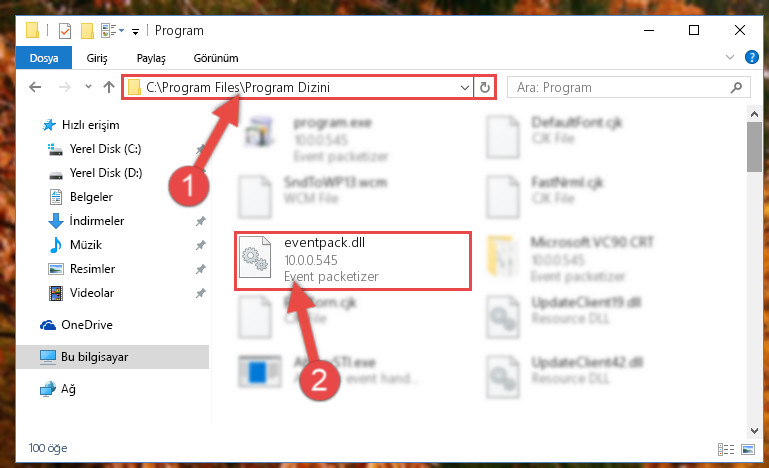Refresh the current folder view
The height and width of the screenshot is (468, 769).
point(485,87)
